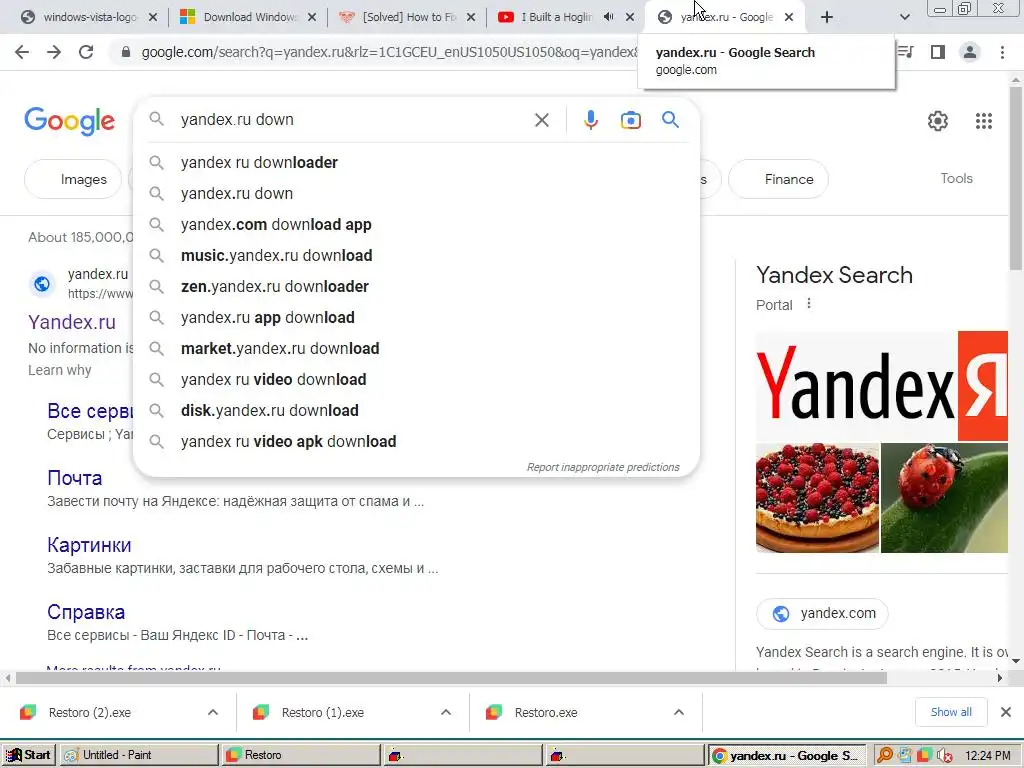The height and width of the screenshot is (768, 1024).
Task: Switch to the Download Windows tab
Action: click(x=240, y=17)
